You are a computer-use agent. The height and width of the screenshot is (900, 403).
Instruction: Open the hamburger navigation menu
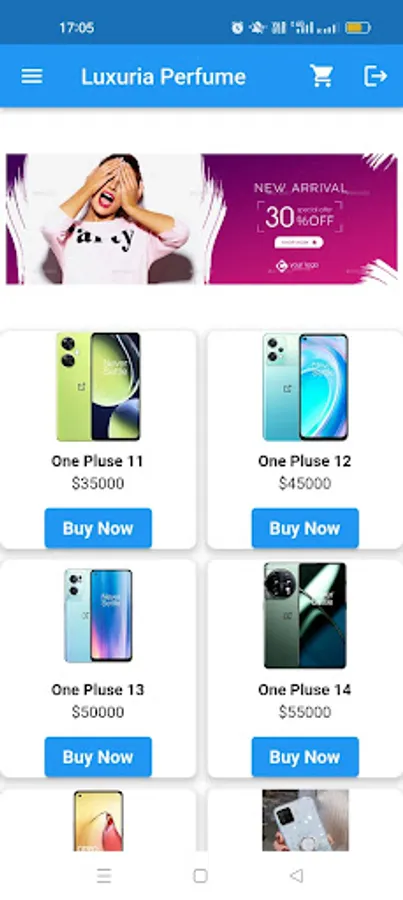[x=32, y=76]
